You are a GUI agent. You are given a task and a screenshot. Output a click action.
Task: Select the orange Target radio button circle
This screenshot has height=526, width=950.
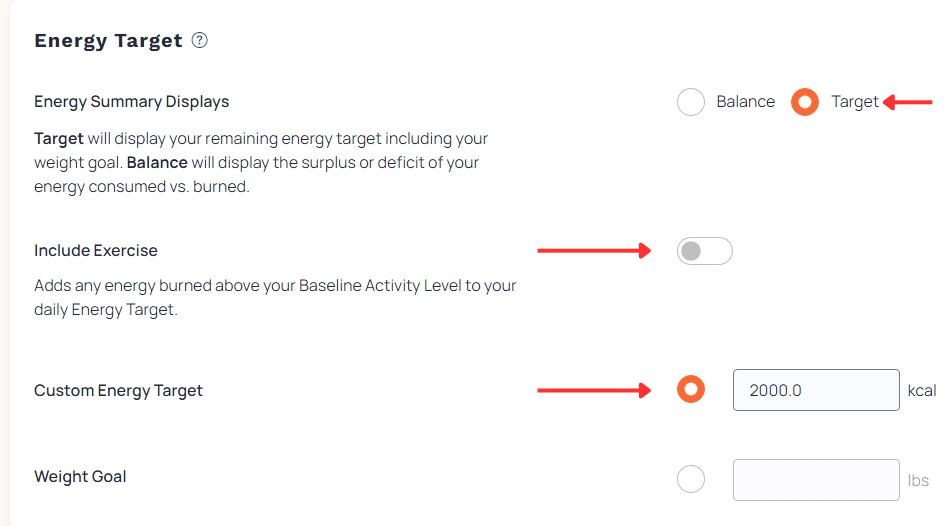(x=805, y=102)
